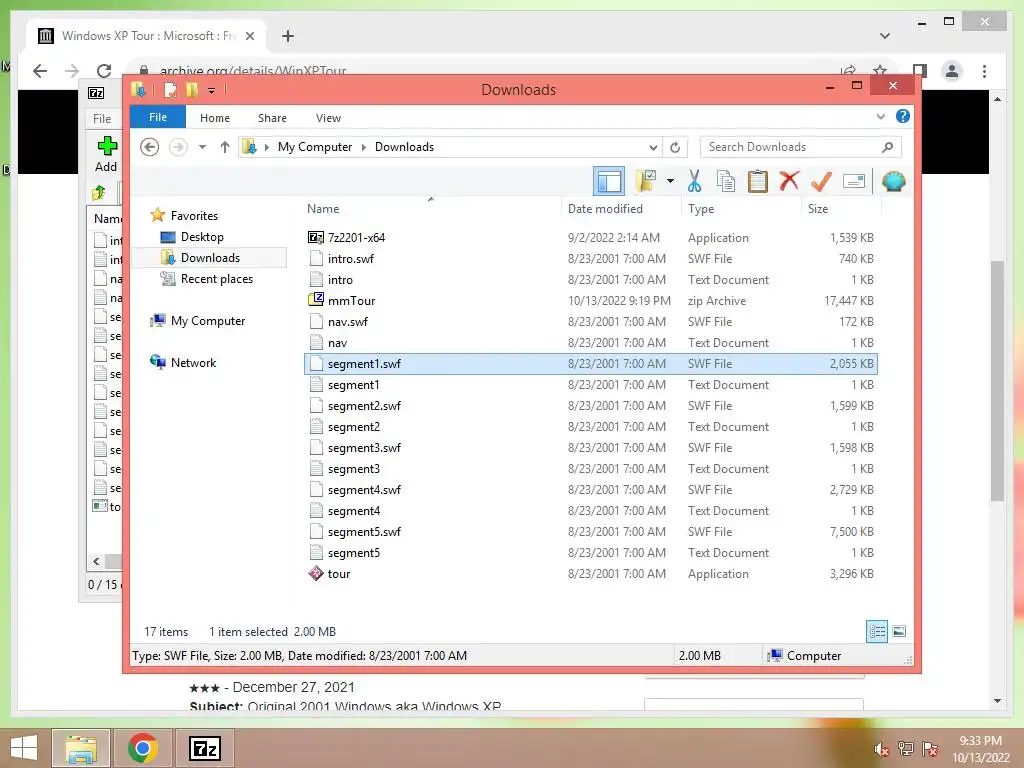This screenshot has width=1024, height=768.
Task: Open the File ribbon tab
Action: (158, 118)
